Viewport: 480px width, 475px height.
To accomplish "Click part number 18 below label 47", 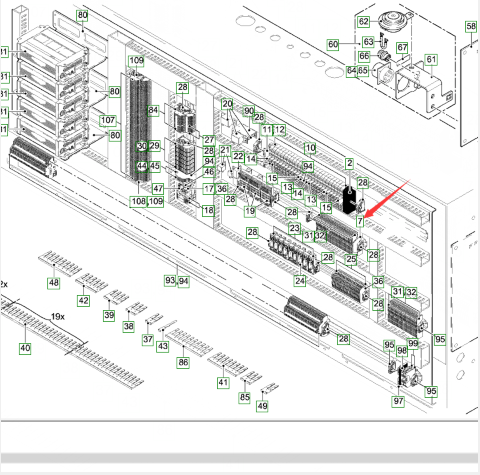I will pyautogui.click(x=208, y=210).
